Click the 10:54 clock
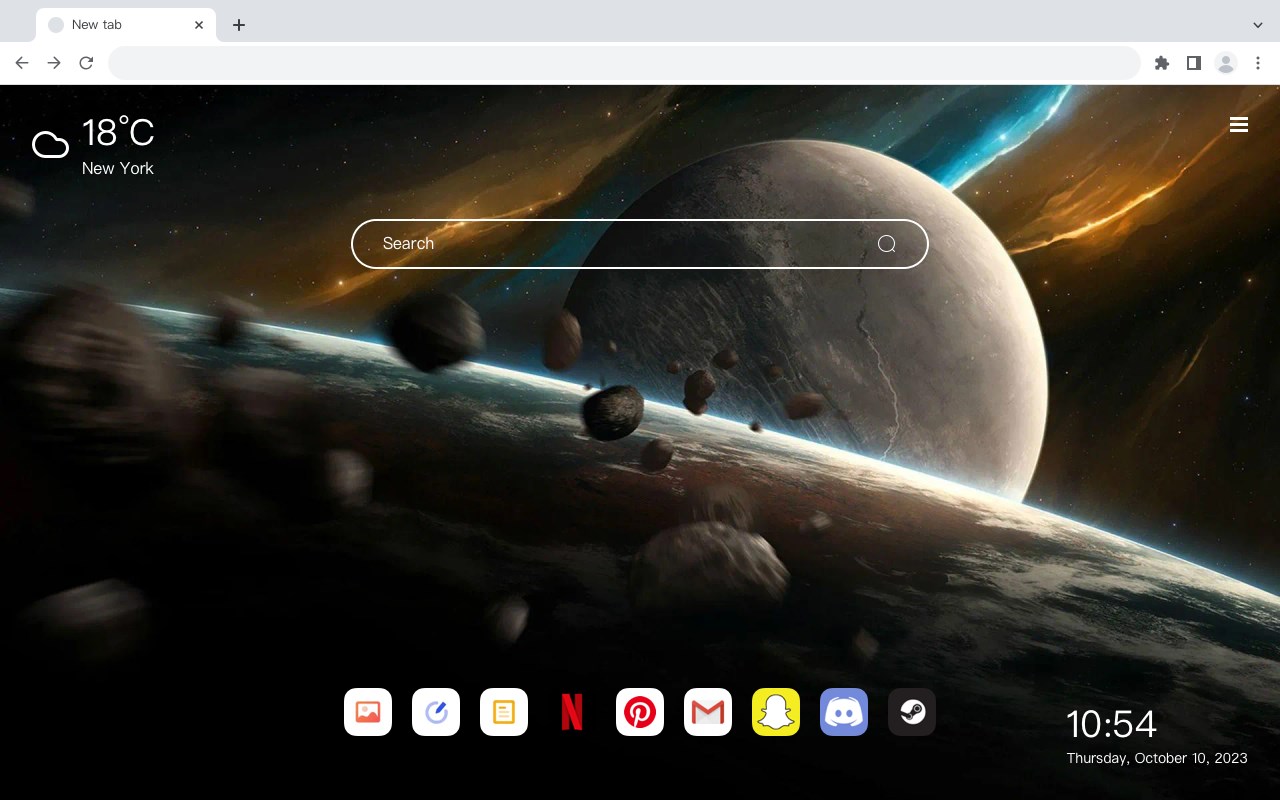The height and width of the screenshot is (800, 1280). [x=1111, y=724]
